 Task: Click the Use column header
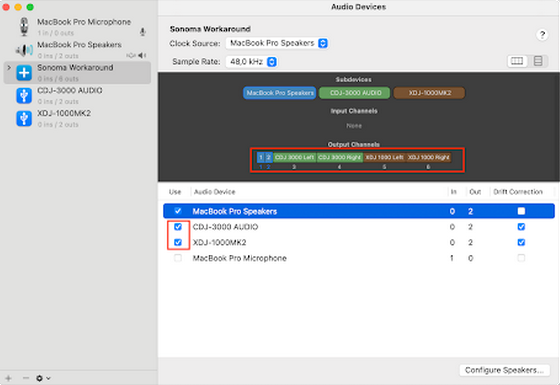click(x=175, y=192)
